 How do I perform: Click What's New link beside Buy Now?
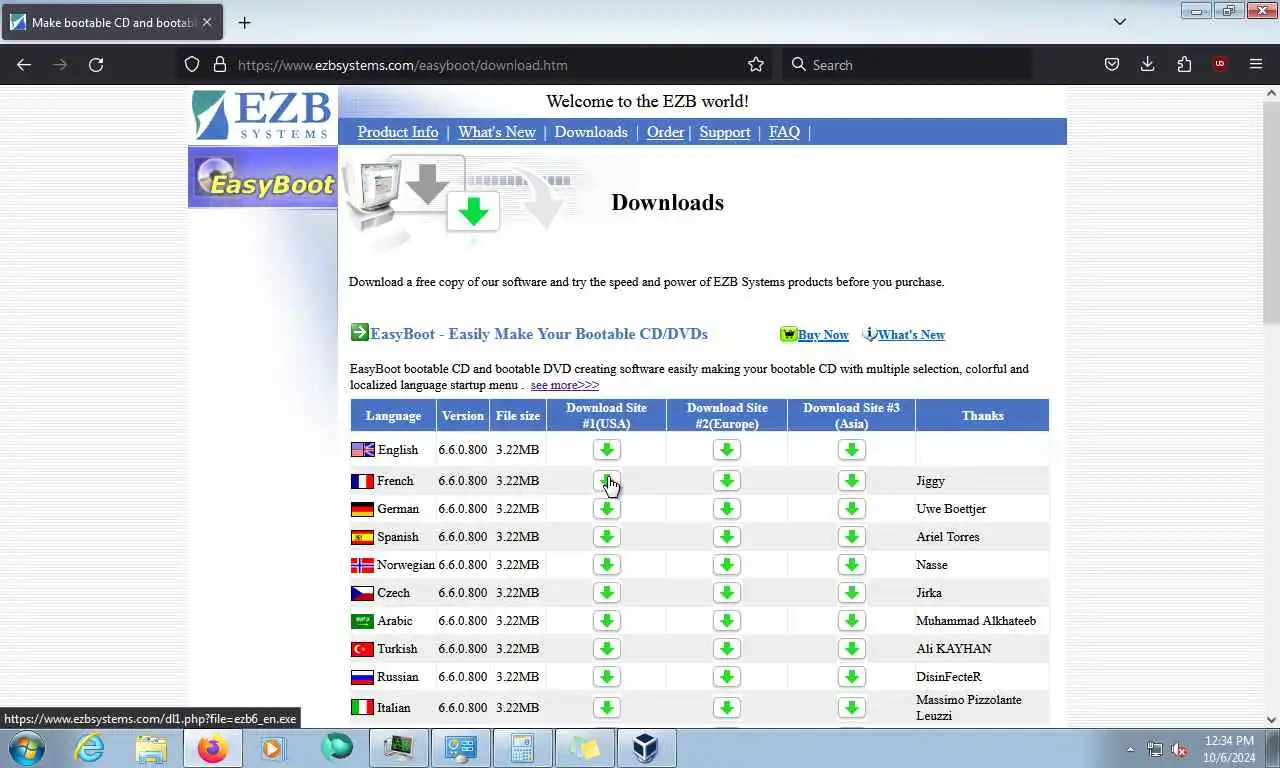[911, 335]
